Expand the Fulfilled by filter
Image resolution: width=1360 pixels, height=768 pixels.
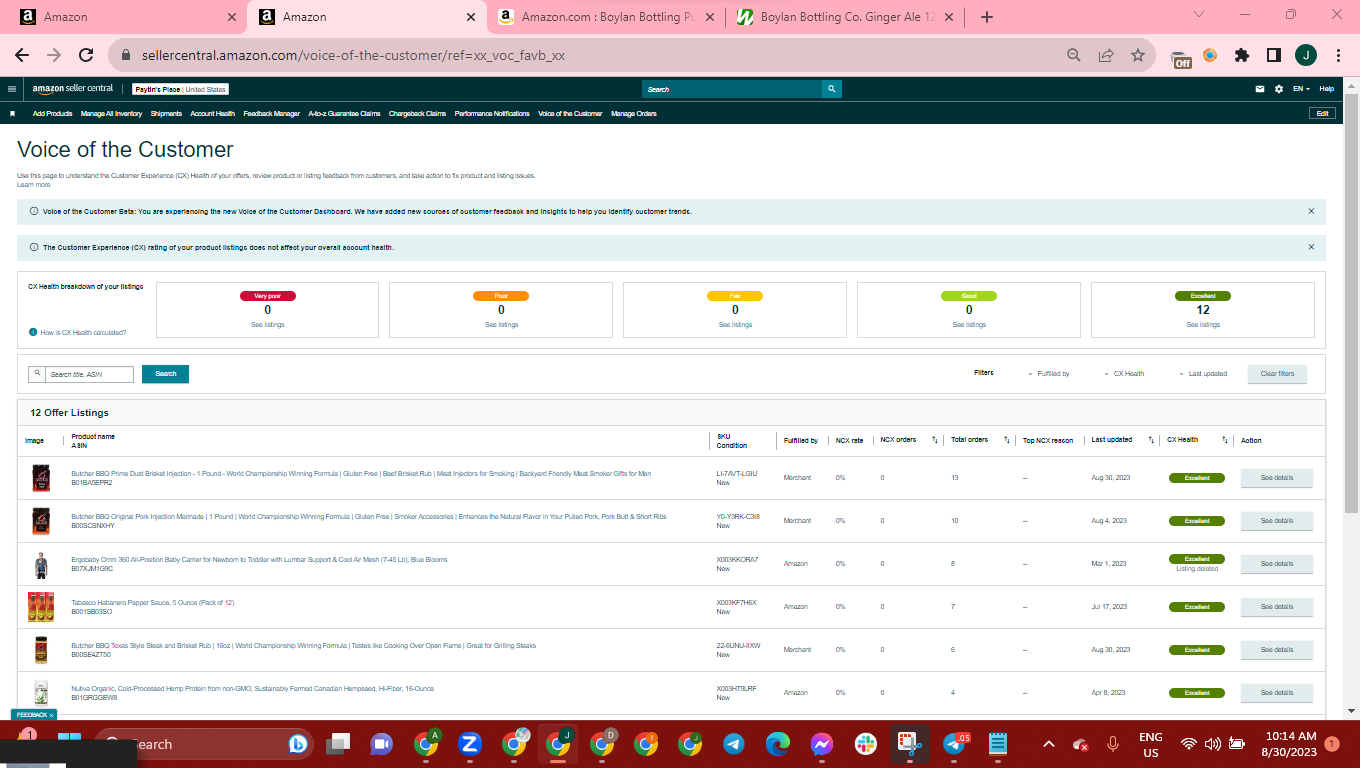[x=1048, y=374]
